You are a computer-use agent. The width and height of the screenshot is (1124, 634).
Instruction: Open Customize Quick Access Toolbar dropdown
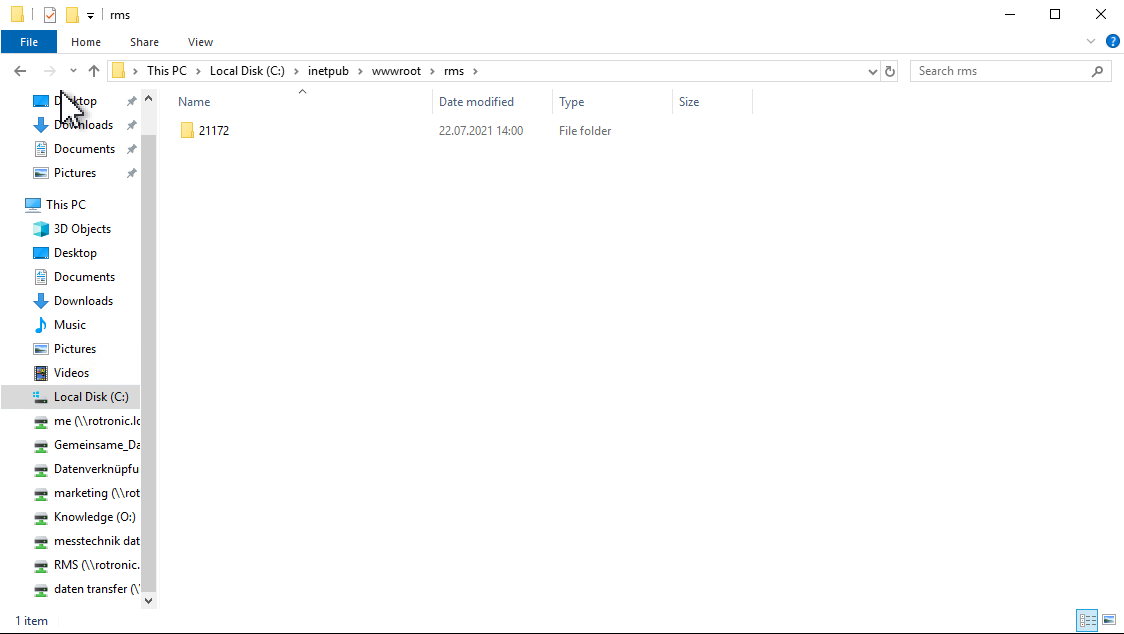click(90, 15)
